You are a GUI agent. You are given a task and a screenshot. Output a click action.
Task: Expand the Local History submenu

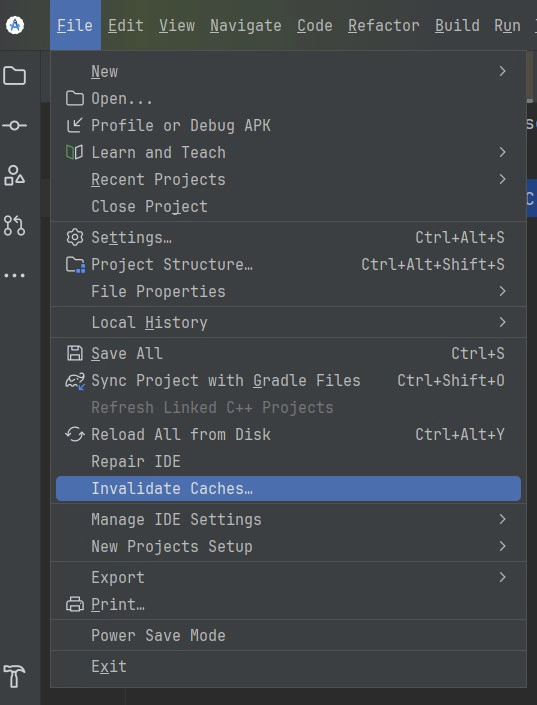[288, 322]
